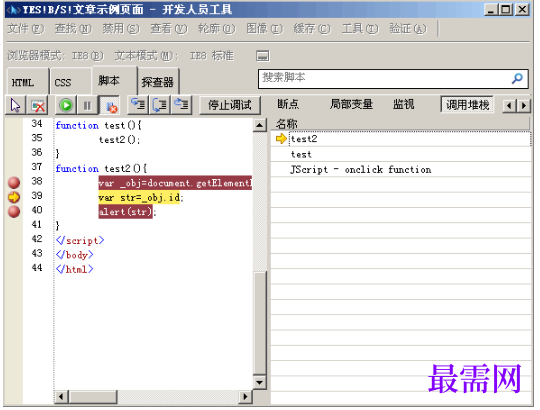Select the element-picker arrow tool

[x=15, y=105]
